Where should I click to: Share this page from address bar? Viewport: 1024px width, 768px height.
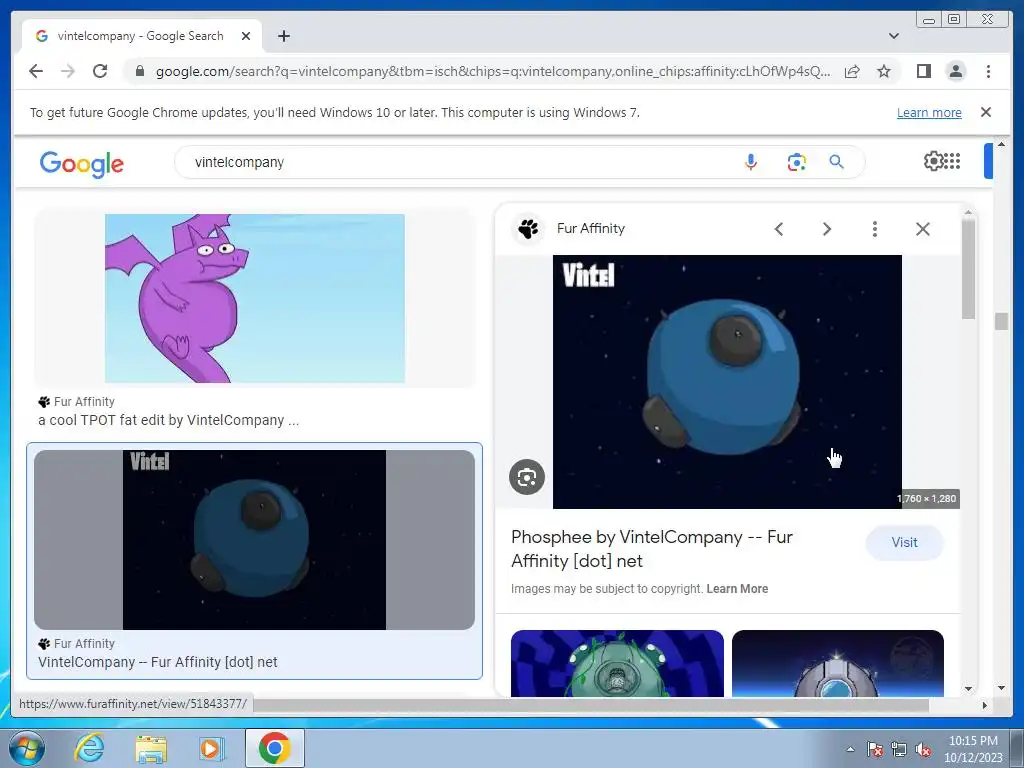[x=852, y=71]
